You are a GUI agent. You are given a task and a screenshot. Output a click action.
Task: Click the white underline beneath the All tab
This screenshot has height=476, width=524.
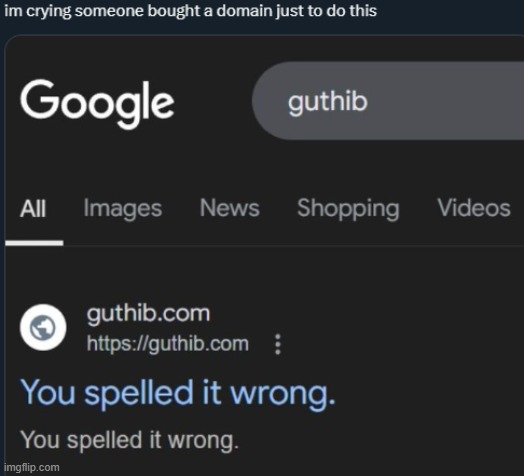(34, 243)
